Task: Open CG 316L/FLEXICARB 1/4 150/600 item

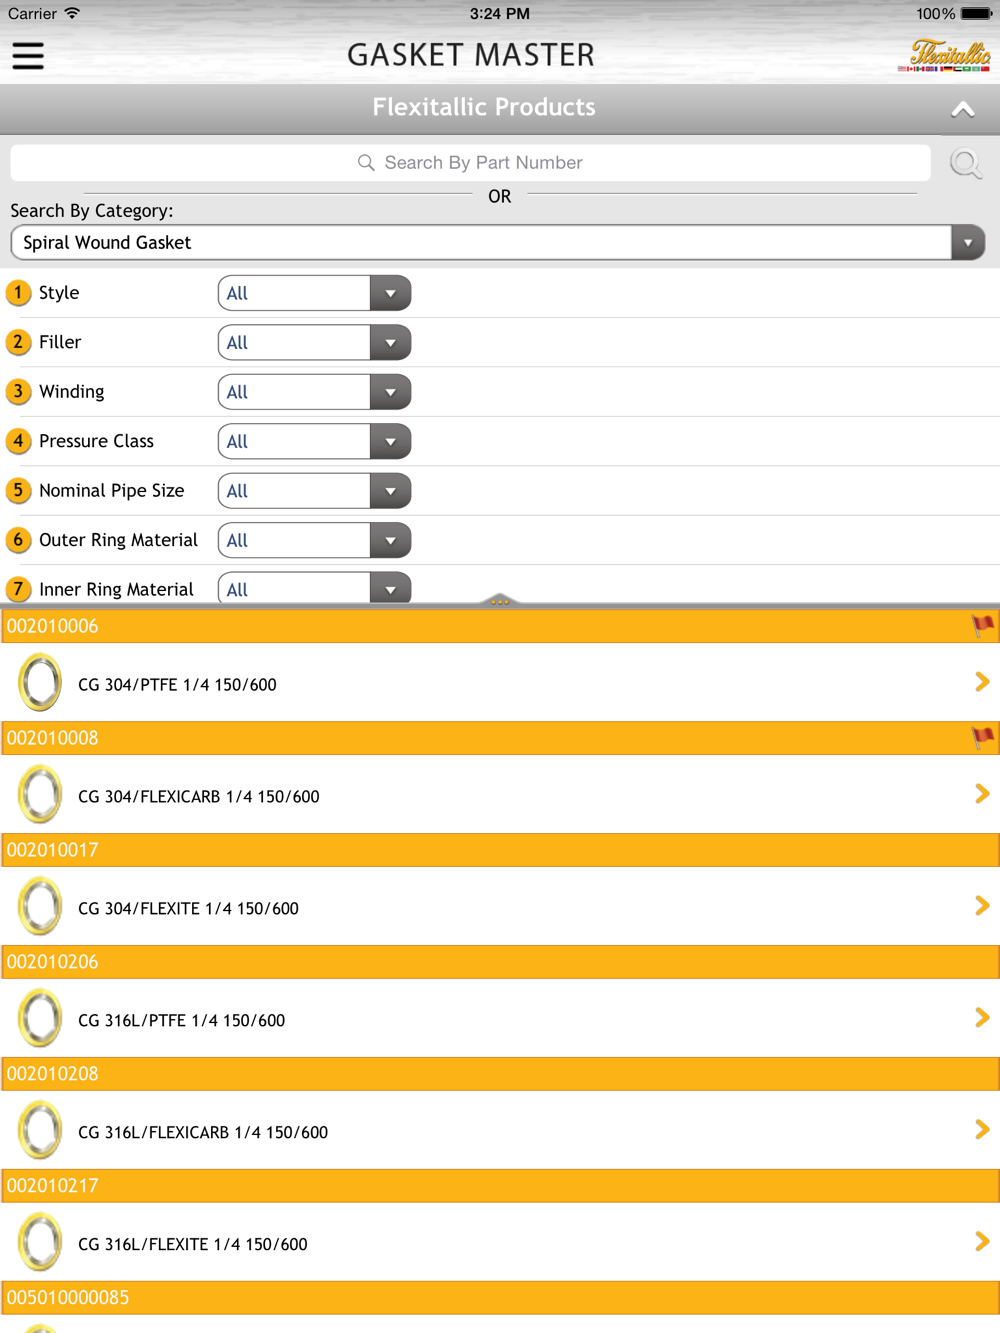Action: click(500, 1131)
